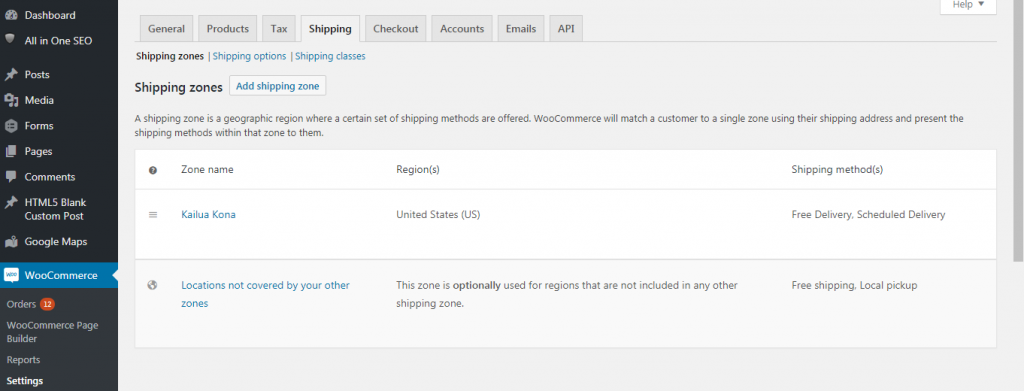
Task: Switch to the Products tab
Action: tap(228, 29)
